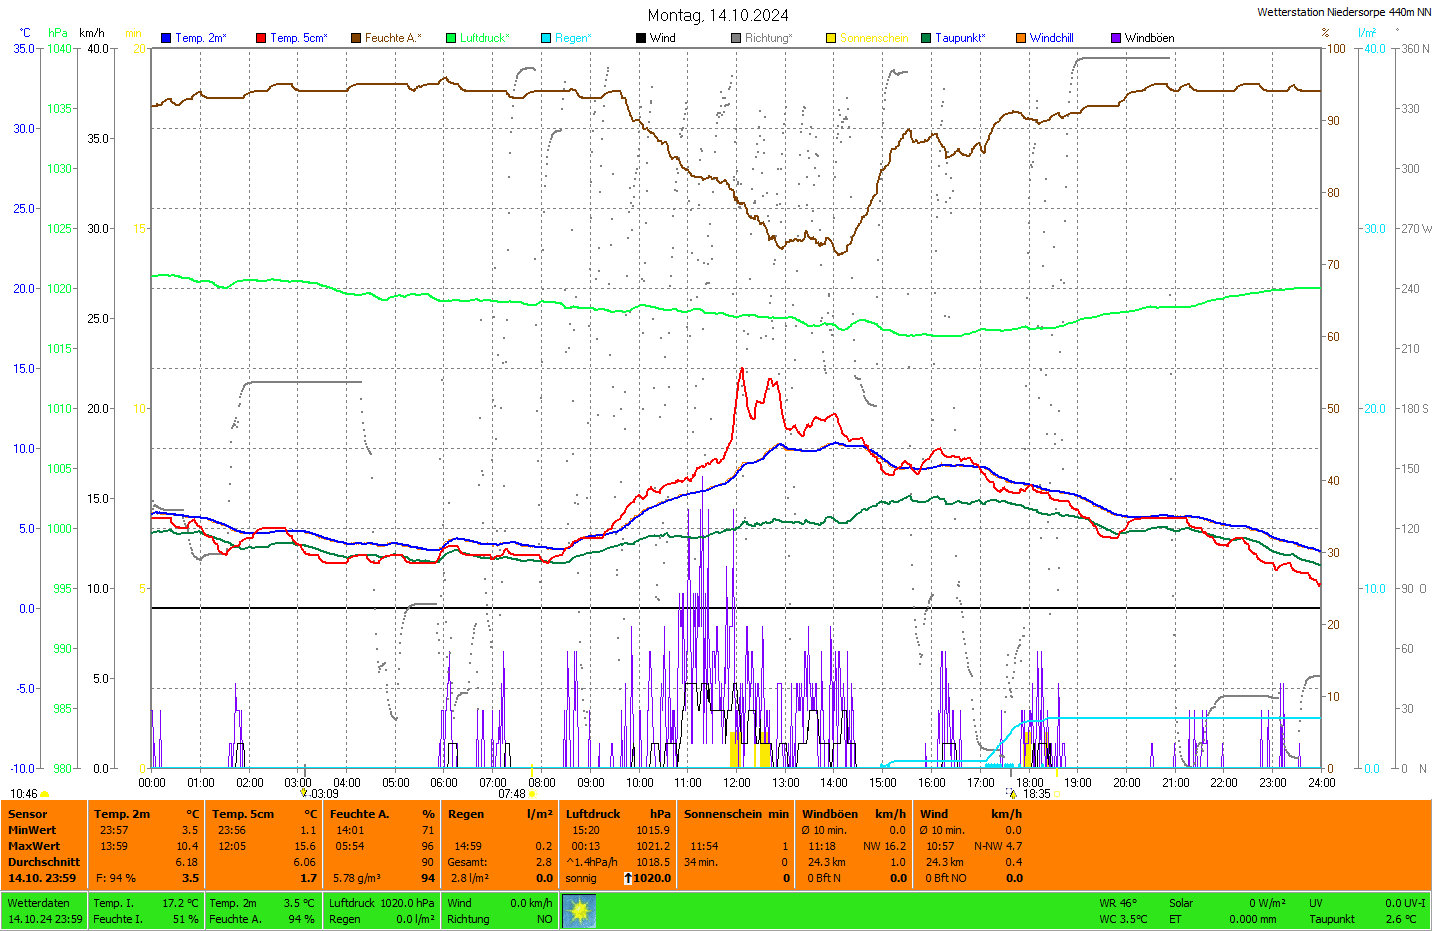Image resolution: width=1432 pixels, height=931 pixels.
Task: Select the Richtung legend label
Action: (x=768, y=38)
